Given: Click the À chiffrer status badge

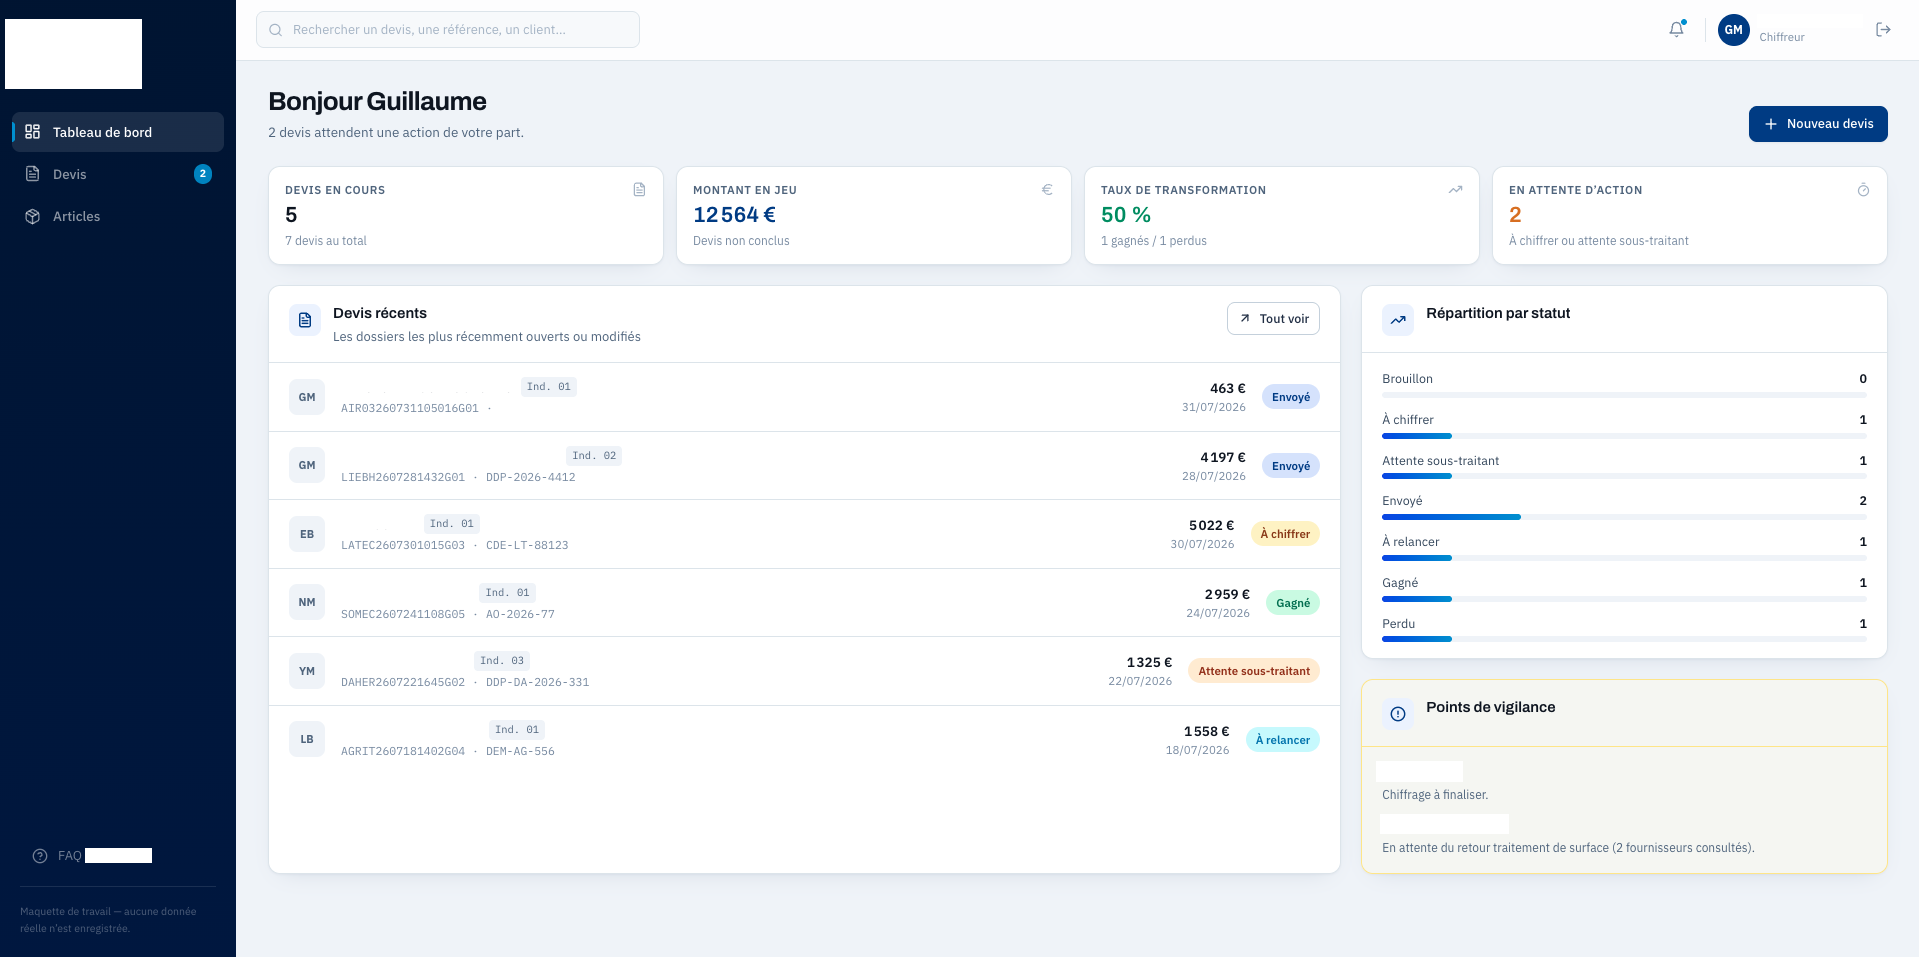Looking at the screenshot, I should [1285, 534].
